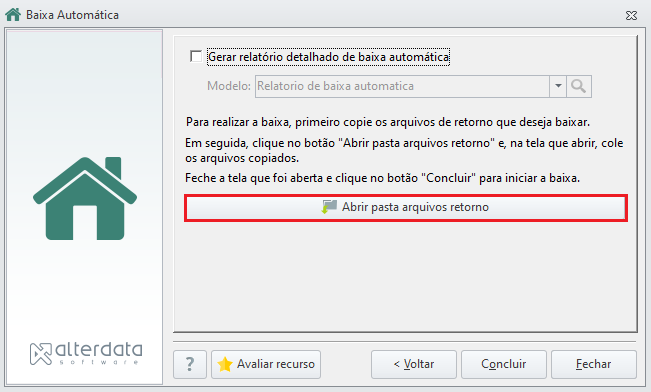This screenshot has width=651, height=392.
Task: Click the house icon in the title bar
Action: click(x=13, y=15)
